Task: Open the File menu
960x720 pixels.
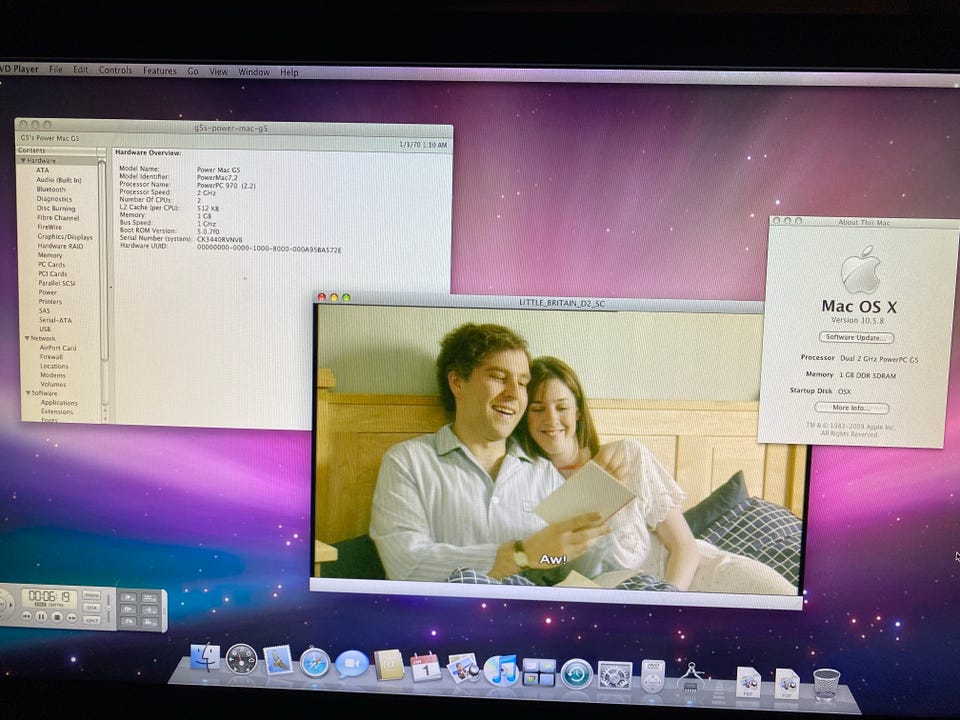Action: pyautogui.click(x=56, y=69)
